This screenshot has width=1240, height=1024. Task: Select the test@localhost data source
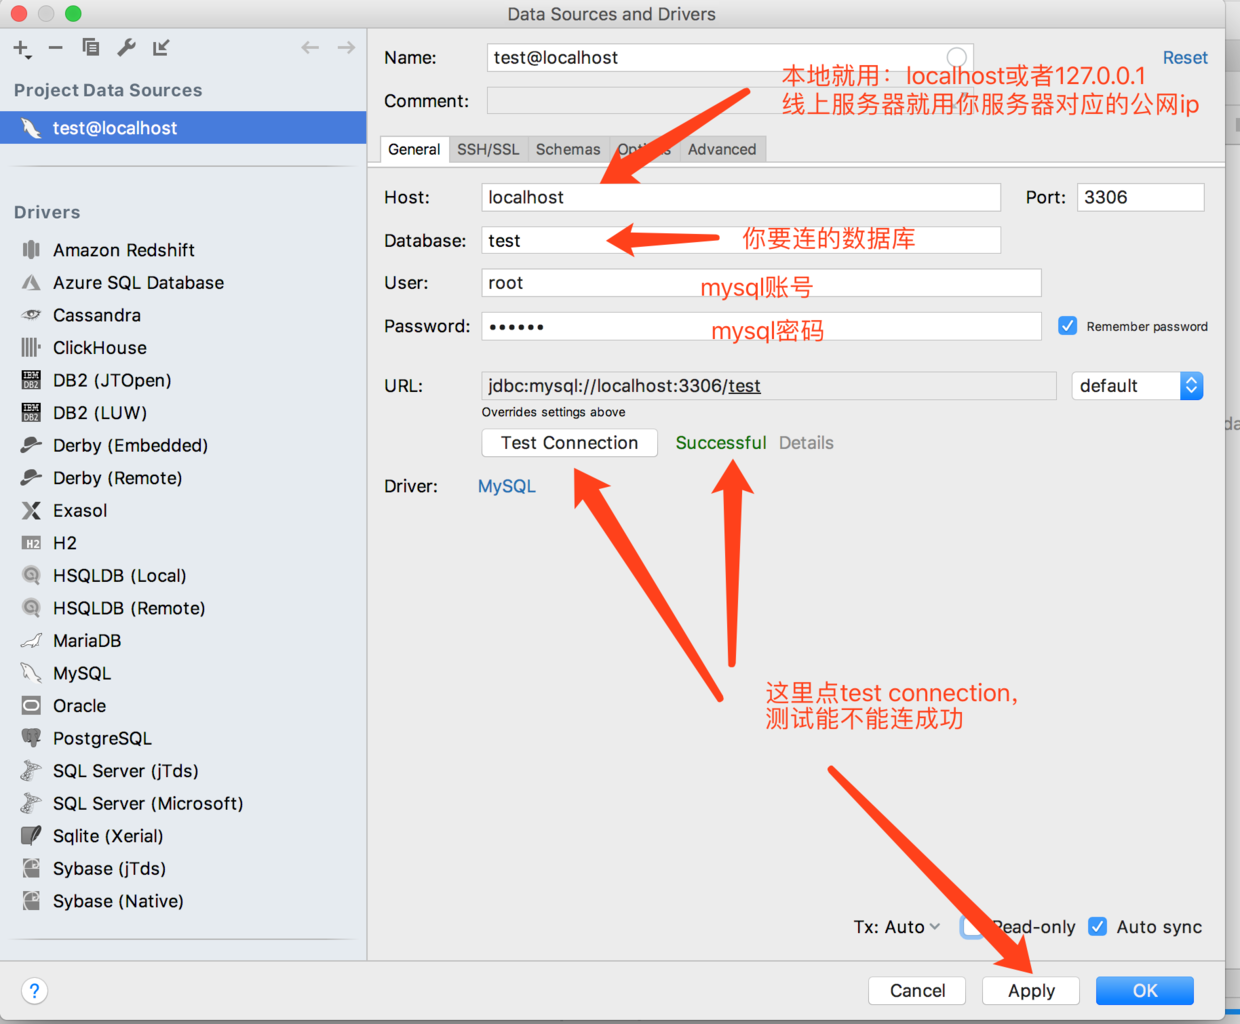point(183,128)
